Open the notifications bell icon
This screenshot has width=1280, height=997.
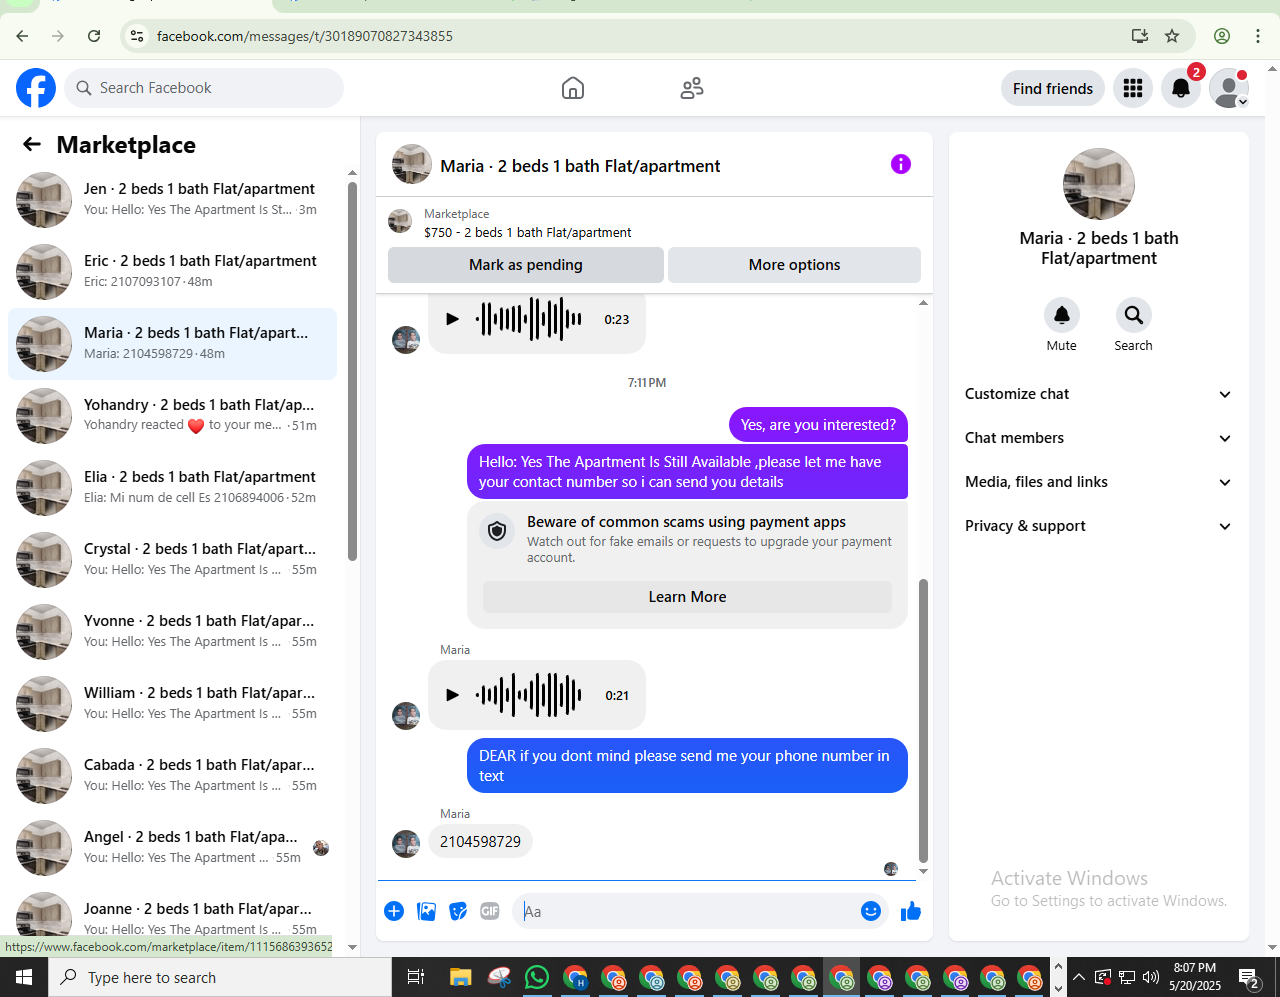coord(1181,88)
